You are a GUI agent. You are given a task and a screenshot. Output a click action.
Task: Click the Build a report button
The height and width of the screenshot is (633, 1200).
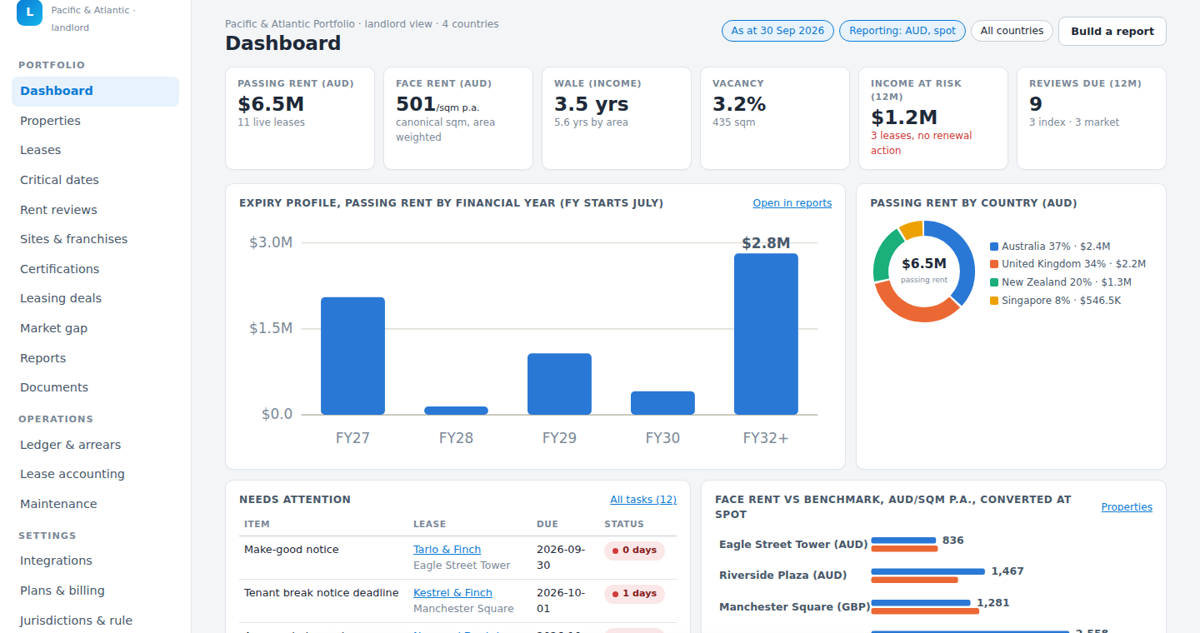1112,31
